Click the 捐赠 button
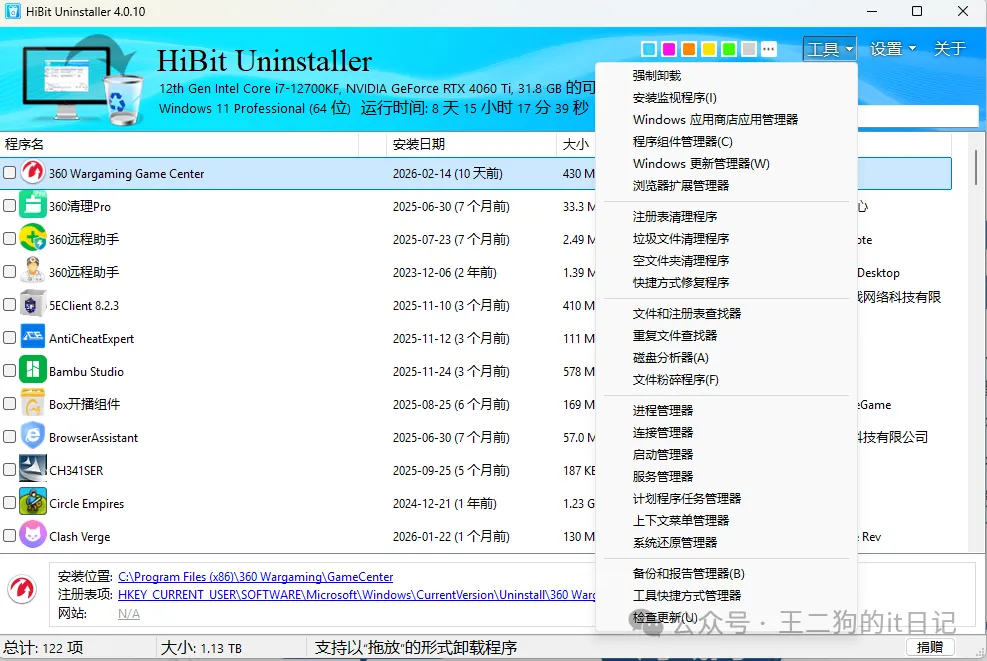This screenshot has height=661, width=987. click(930, 647)
